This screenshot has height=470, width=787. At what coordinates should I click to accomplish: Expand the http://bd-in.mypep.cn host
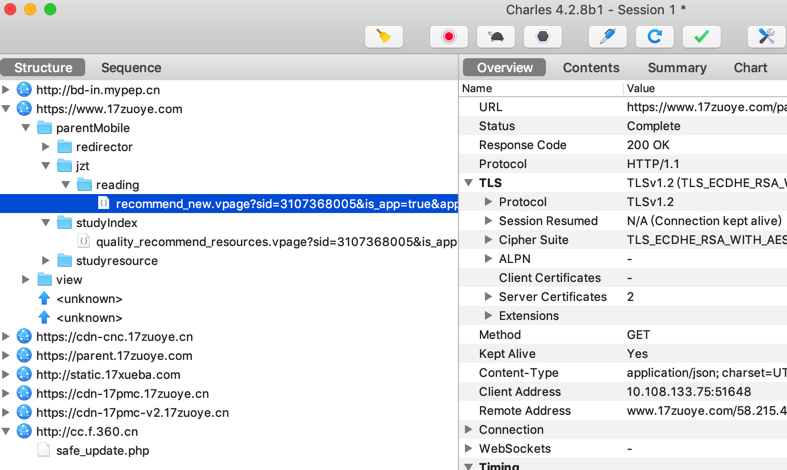[x=6, y=90]
